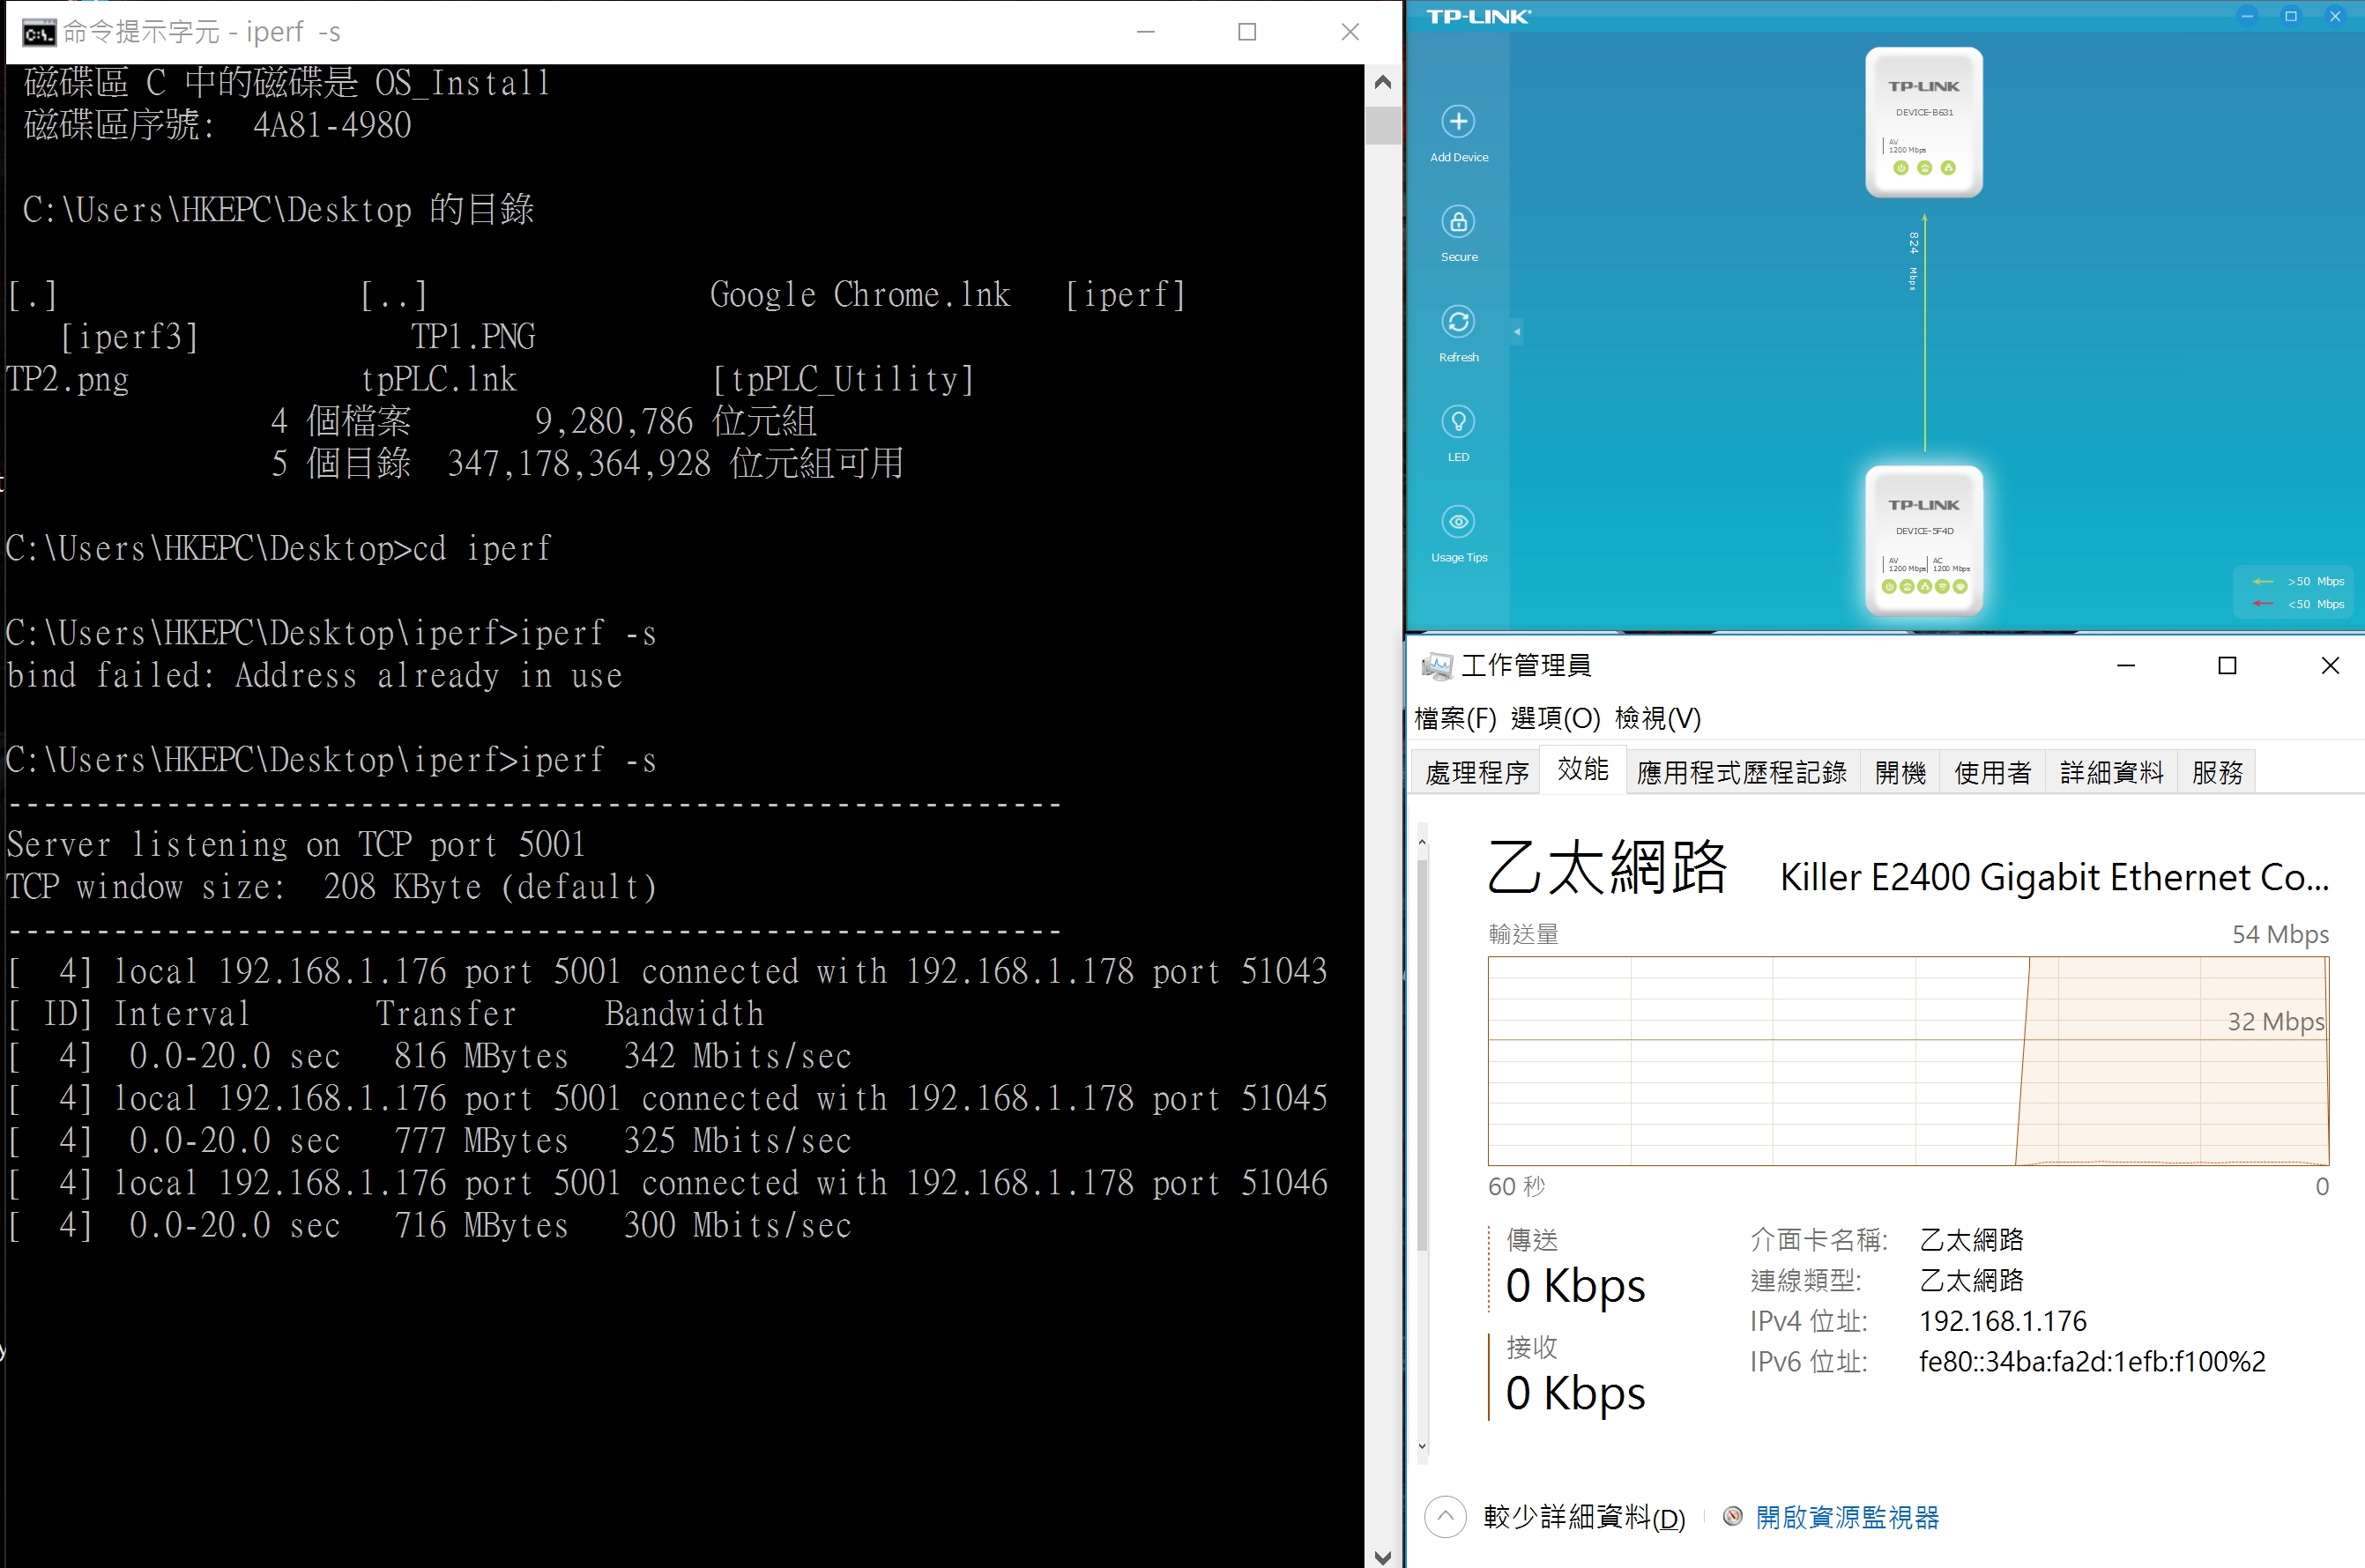Click the [tpPLC_Utility] directory entry
Image resolution: width=2365 pixels, height=1568 pixels.
[x=843, y=380]
